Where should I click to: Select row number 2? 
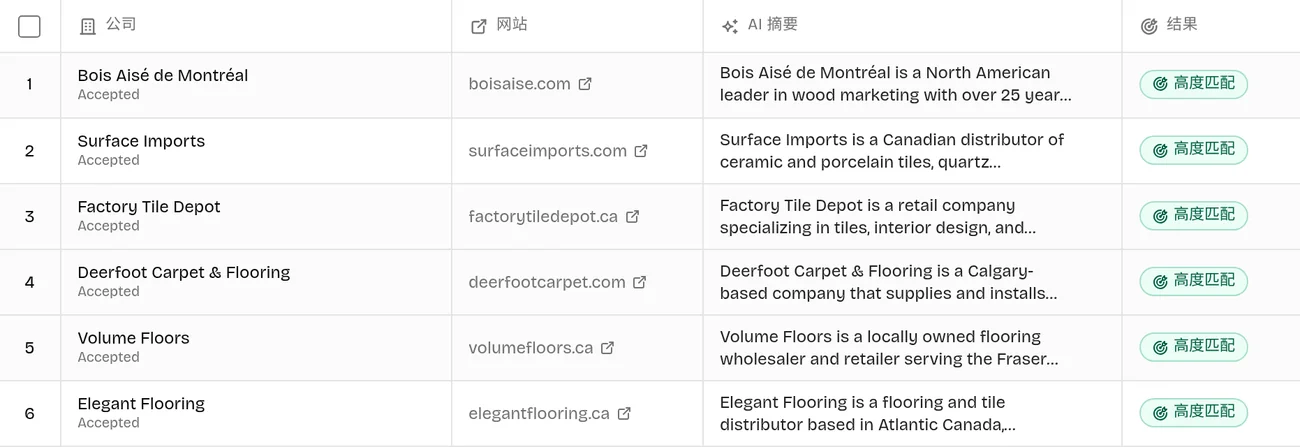[29, 151]
